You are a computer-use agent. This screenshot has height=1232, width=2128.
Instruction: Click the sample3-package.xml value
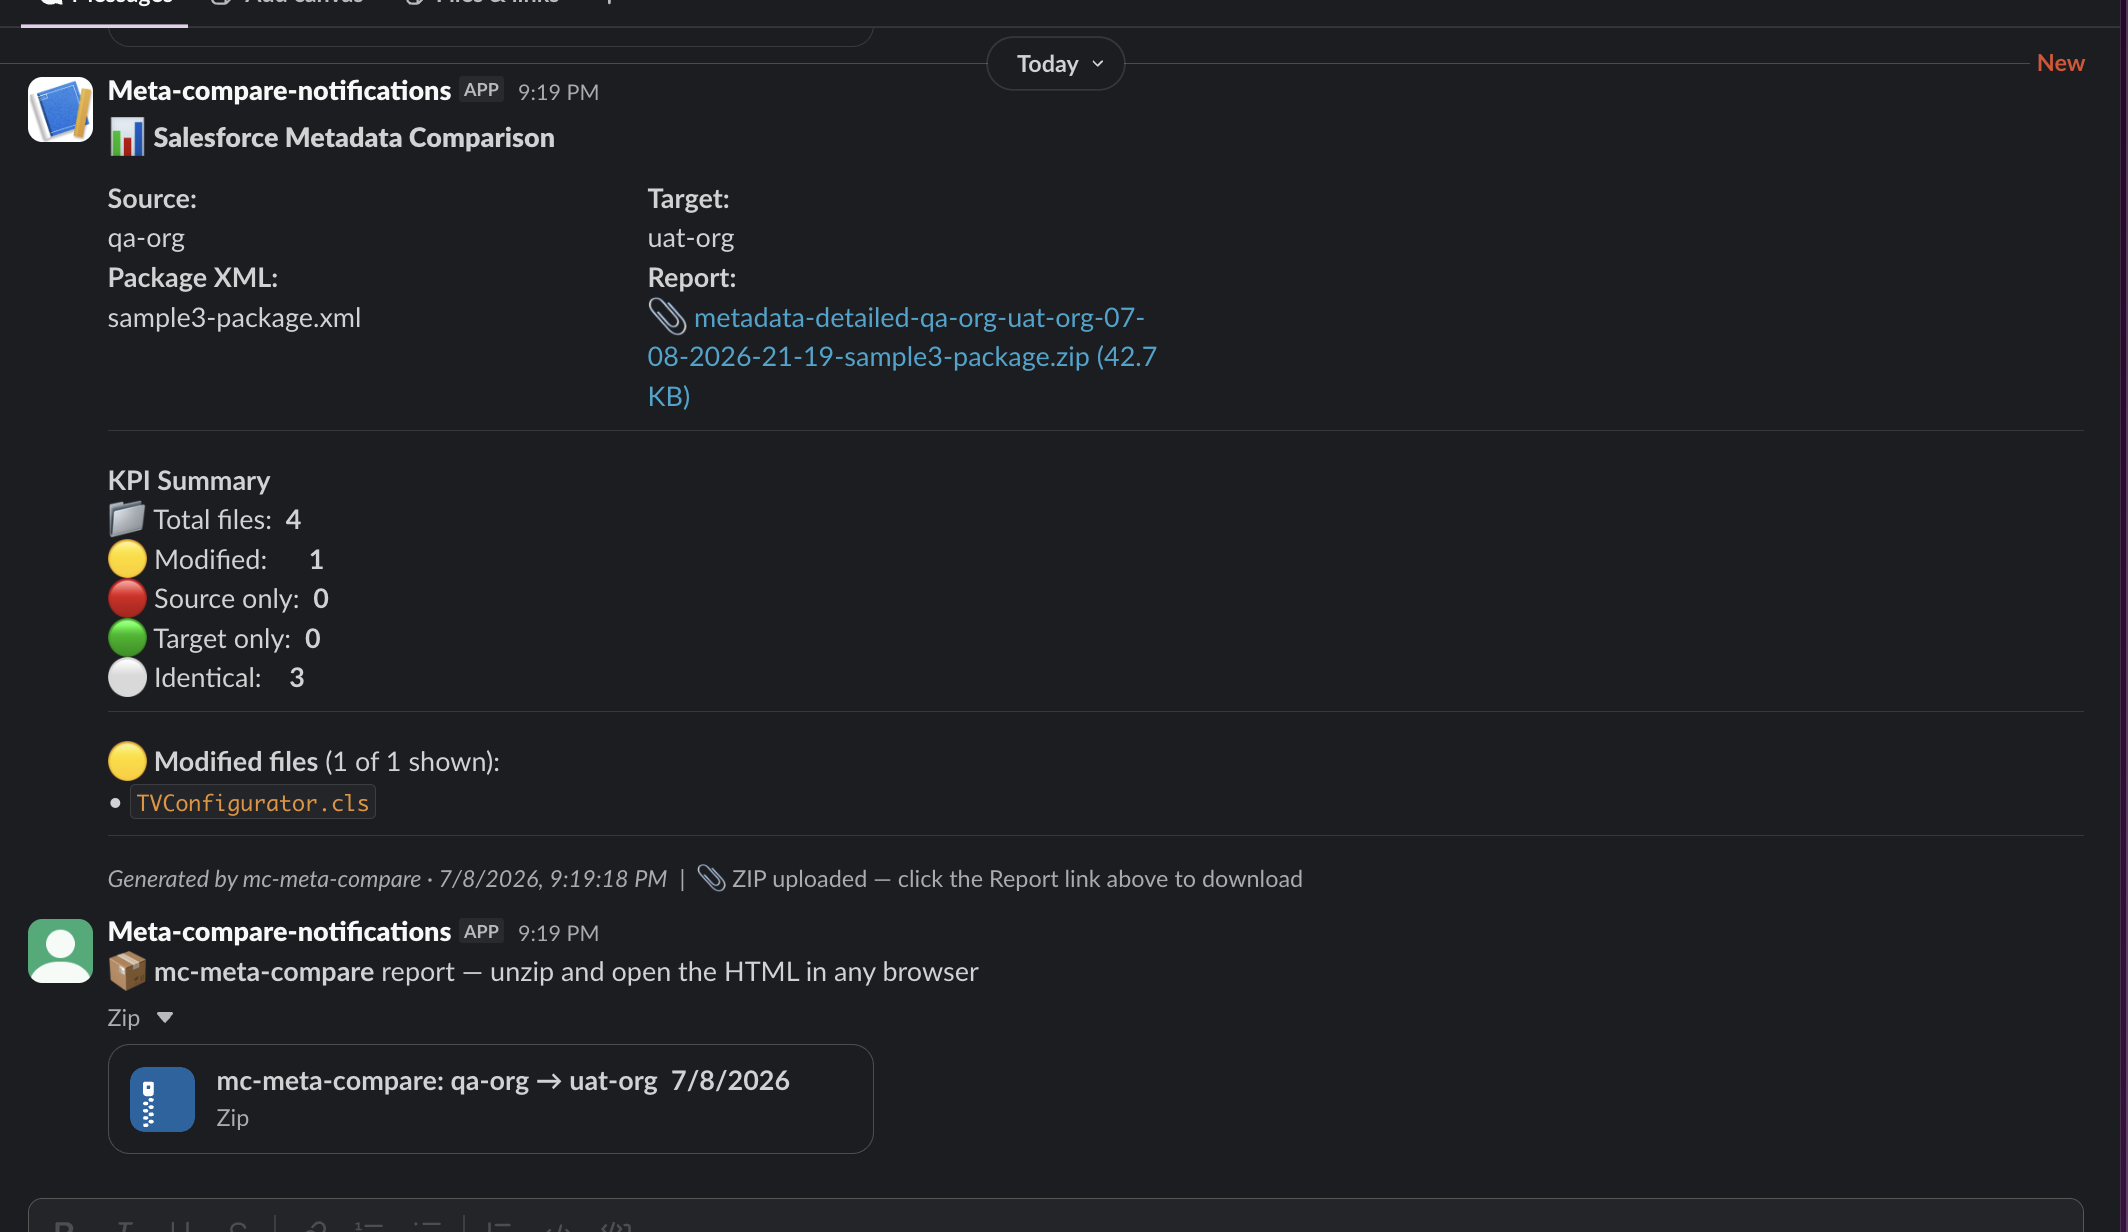(x=234, y=318)
